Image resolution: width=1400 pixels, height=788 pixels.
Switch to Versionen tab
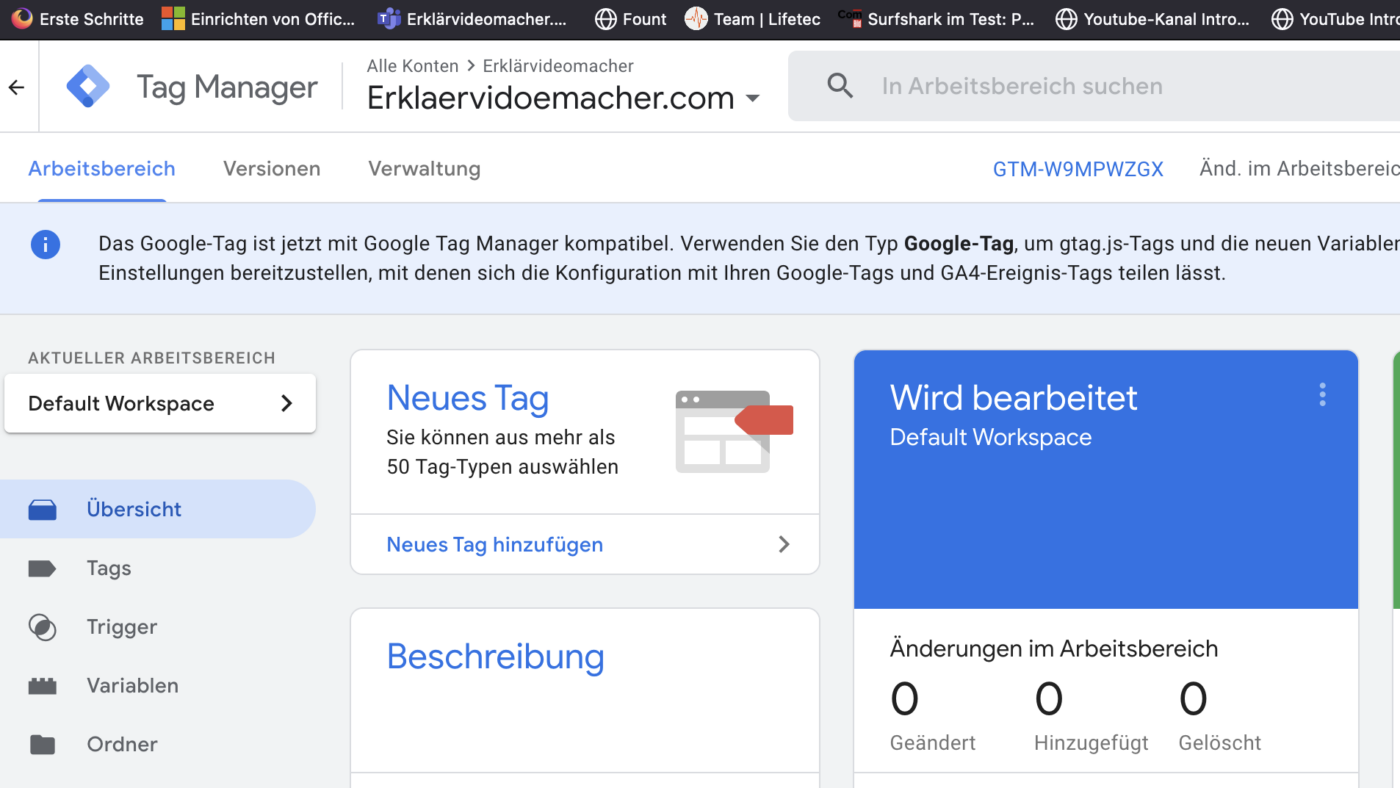point(272,169)
